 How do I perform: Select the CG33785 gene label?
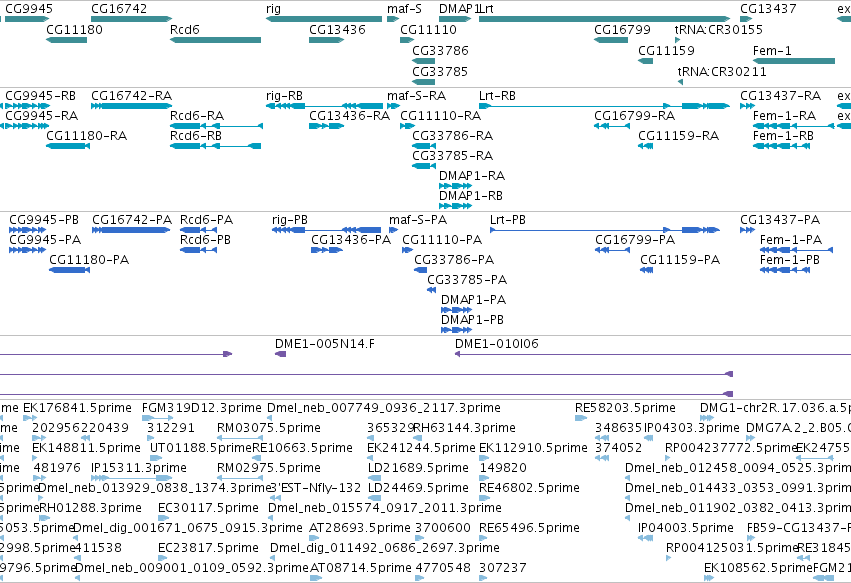[440, 71]
